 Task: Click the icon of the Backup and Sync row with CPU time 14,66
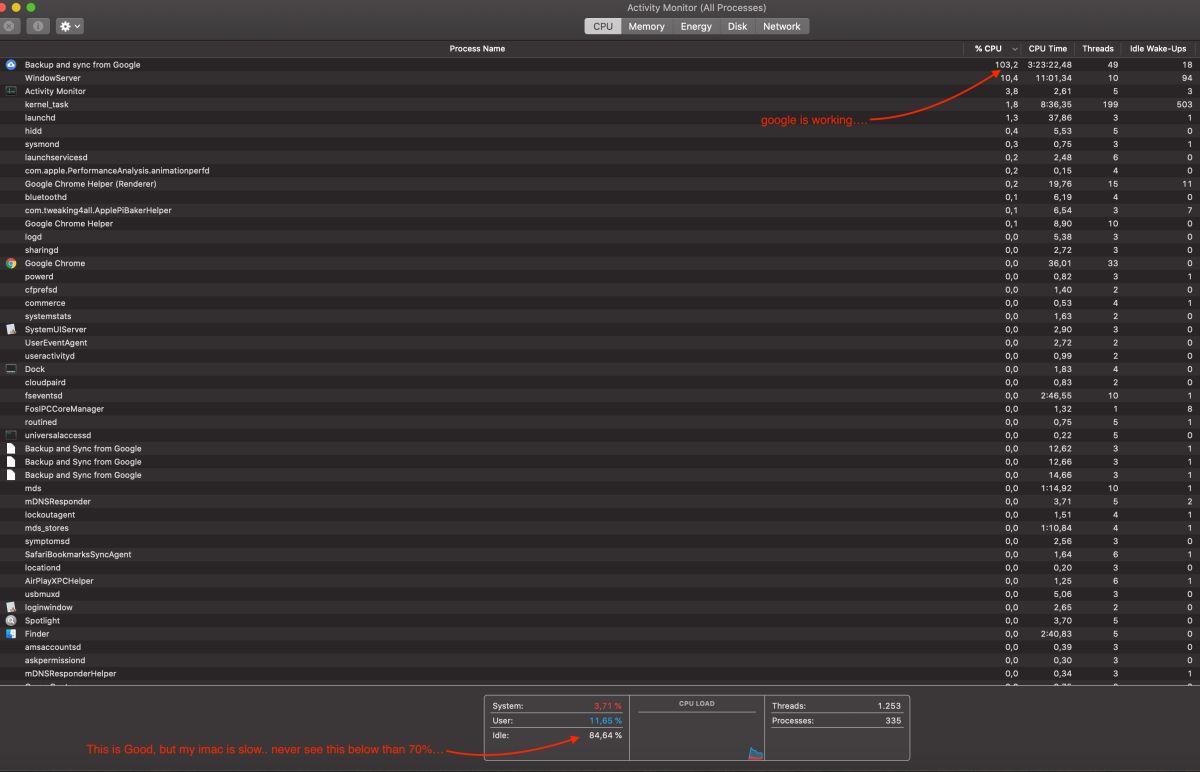point(11,475)
